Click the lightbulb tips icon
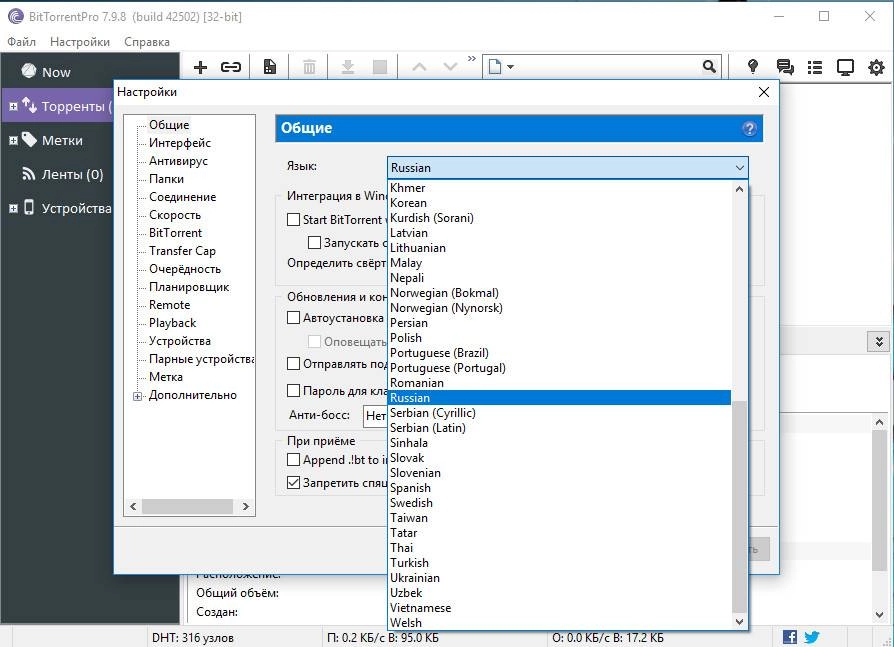This screenshot has width=894, height=647. tap(753, 67)
